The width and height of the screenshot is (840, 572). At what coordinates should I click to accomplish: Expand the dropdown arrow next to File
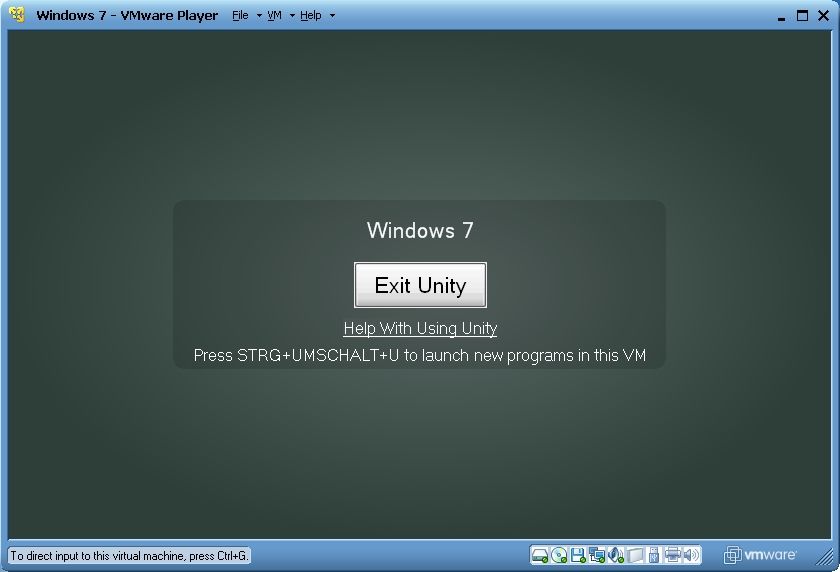(259, 16)
